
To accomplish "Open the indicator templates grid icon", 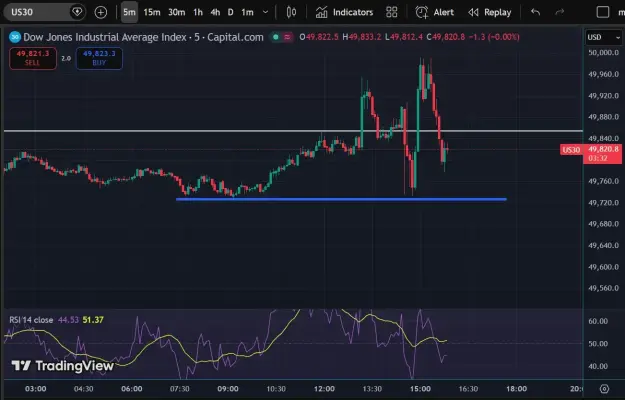I will click(392, 12).
